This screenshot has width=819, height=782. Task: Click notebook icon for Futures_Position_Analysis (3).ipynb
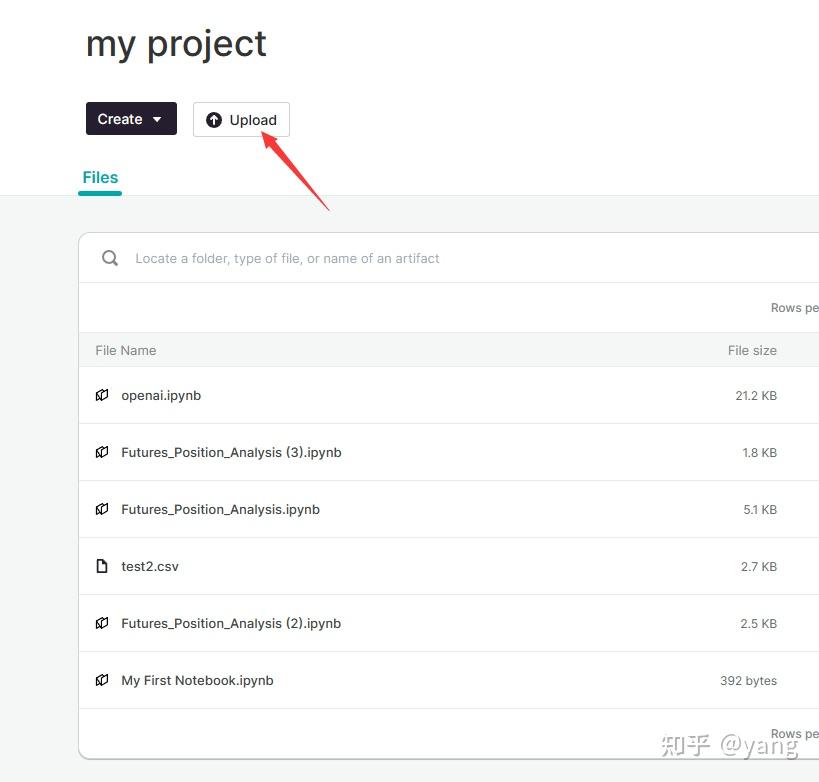[102, 452]
